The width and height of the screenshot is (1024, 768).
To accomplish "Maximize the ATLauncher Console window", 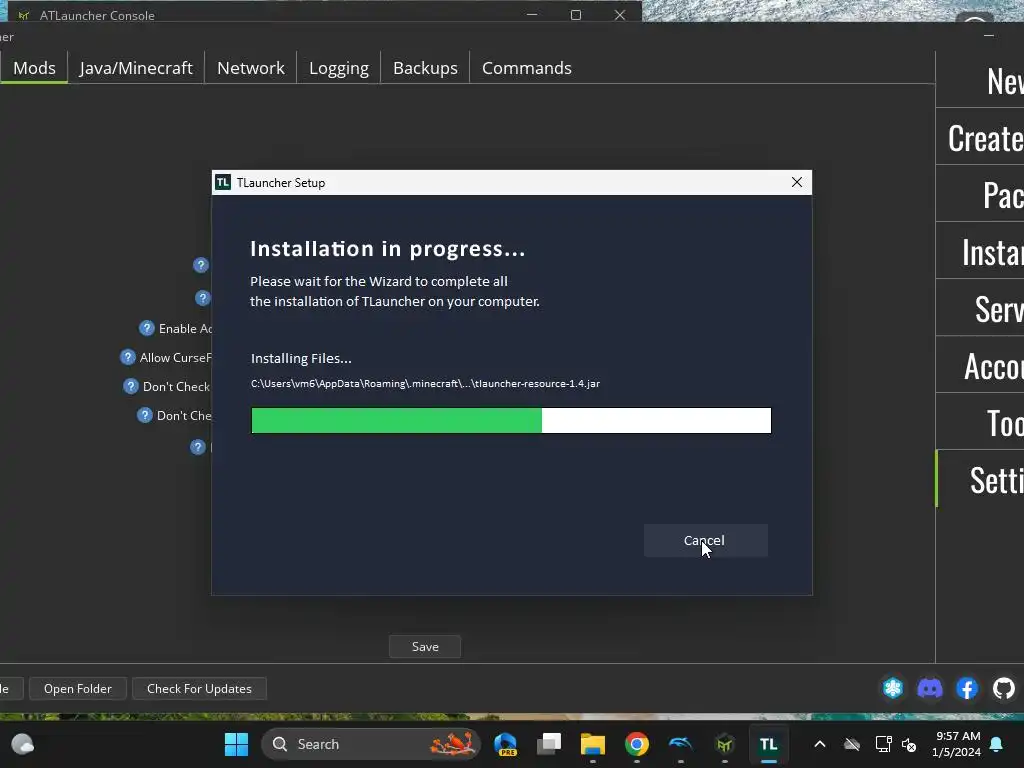I will click(x=575, y=14).
